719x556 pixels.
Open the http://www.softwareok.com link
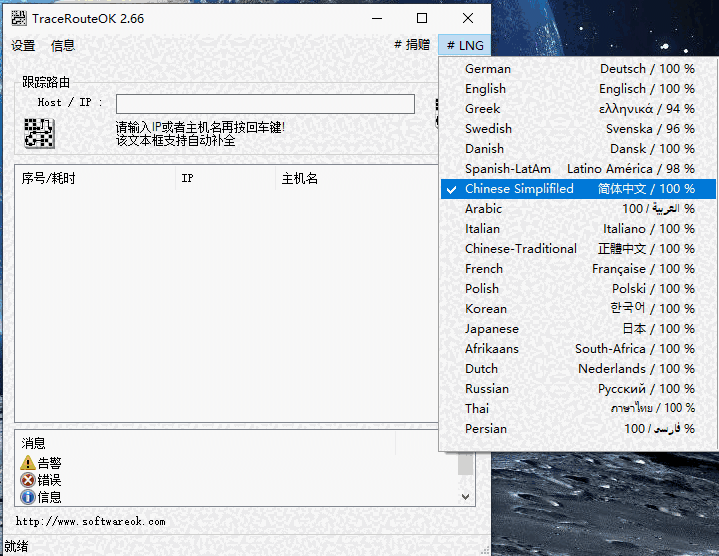[90, 522]
